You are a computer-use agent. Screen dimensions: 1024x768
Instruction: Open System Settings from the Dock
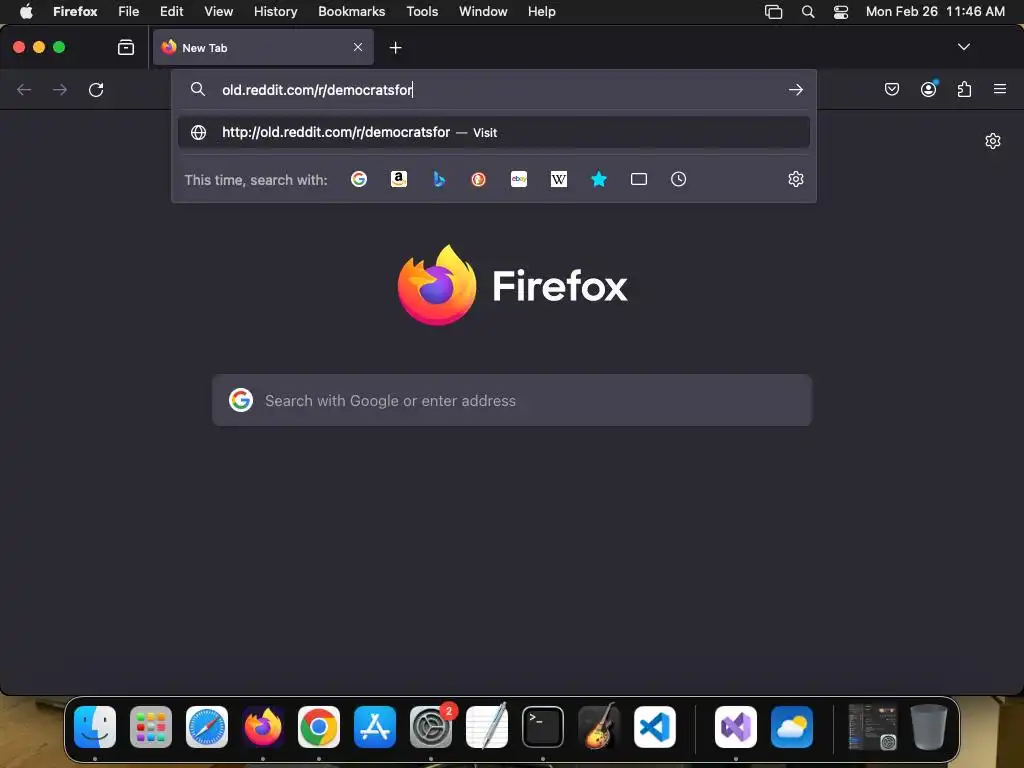tap(431, 727)
